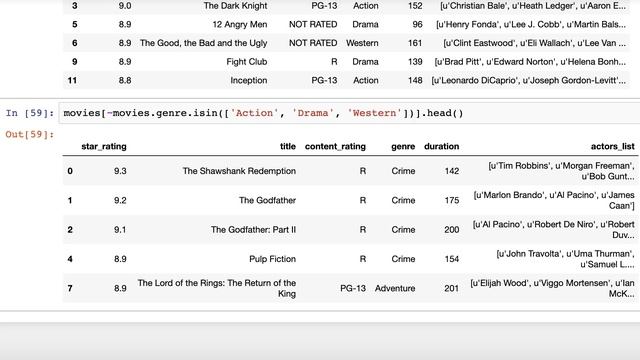Select 'Pulp Fiction' title cell

coord(272,259)
